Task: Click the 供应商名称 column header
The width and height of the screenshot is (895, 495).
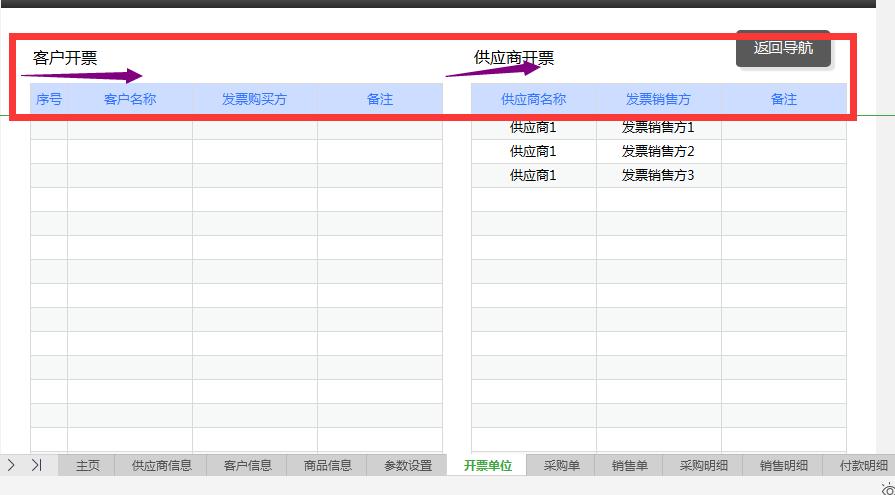Action: (x=534, y=99)
